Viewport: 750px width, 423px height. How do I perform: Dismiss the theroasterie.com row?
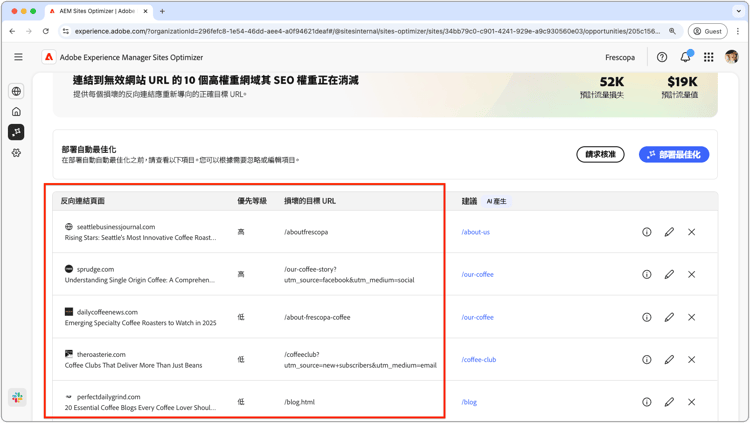692,360
